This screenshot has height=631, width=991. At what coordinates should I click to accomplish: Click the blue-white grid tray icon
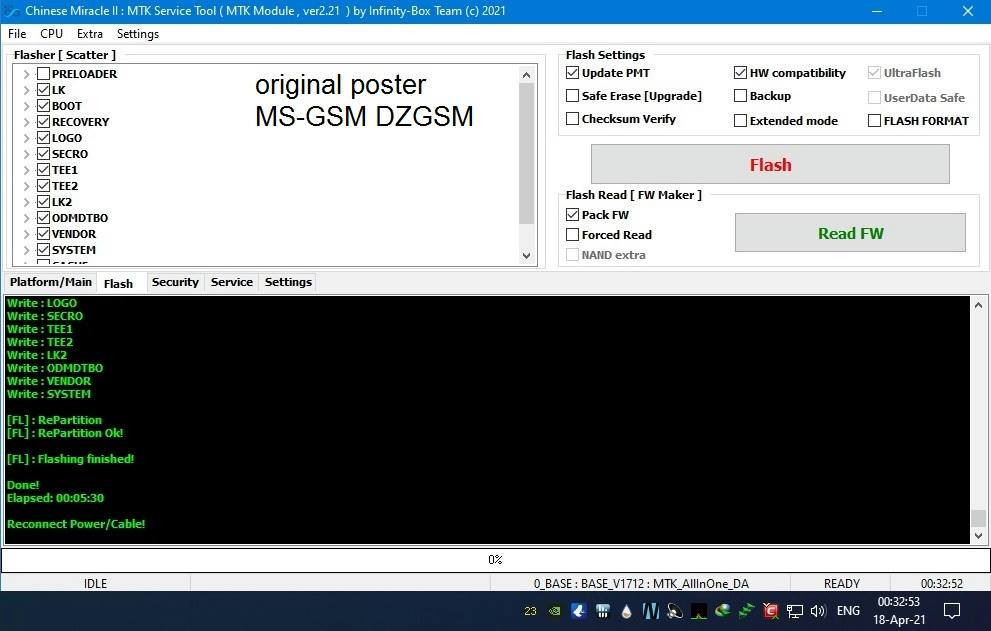click(x=602, y=611)
